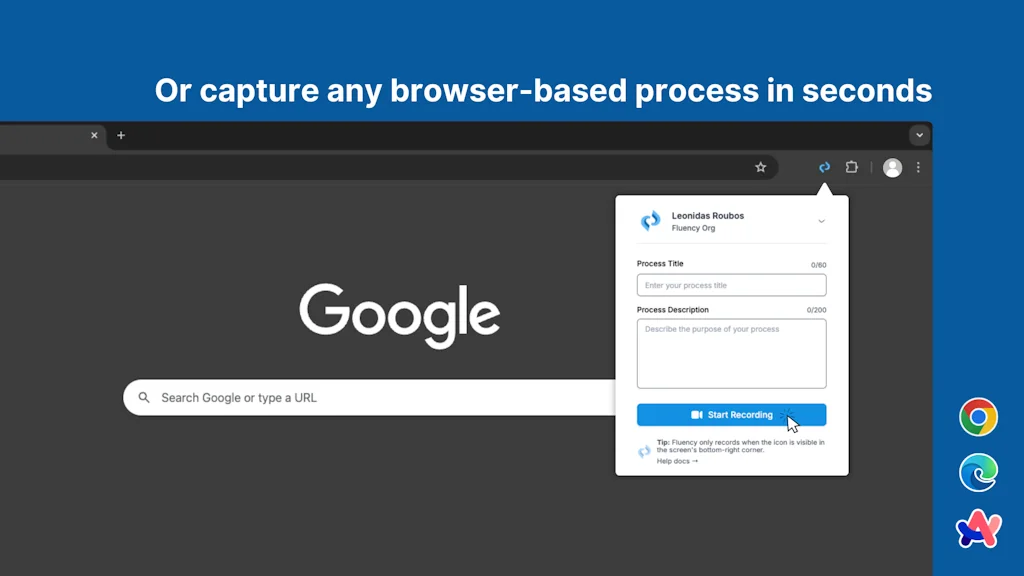Open Chrome's three-dot menu
The width and height of the screenshot is (1024, 576).
tap(918, 168)
